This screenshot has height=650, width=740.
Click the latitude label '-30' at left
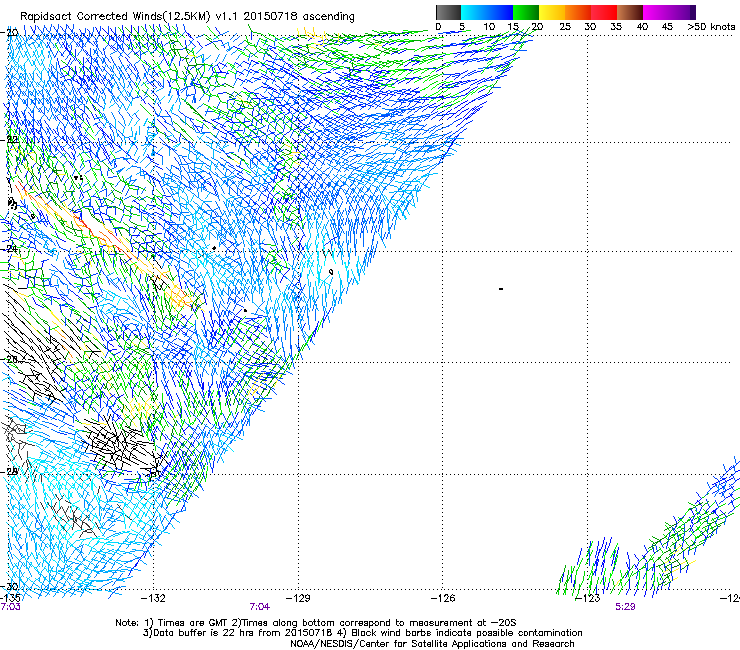click(9, 587)
